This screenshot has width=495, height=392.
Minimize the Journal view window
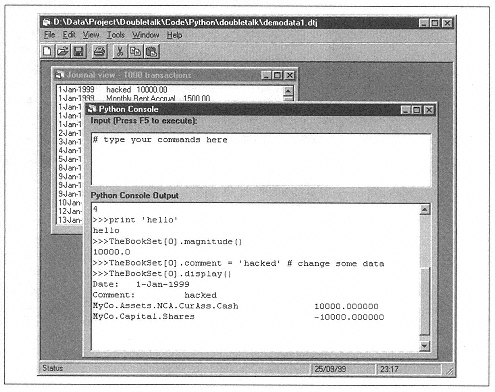(x=266, y=75)
